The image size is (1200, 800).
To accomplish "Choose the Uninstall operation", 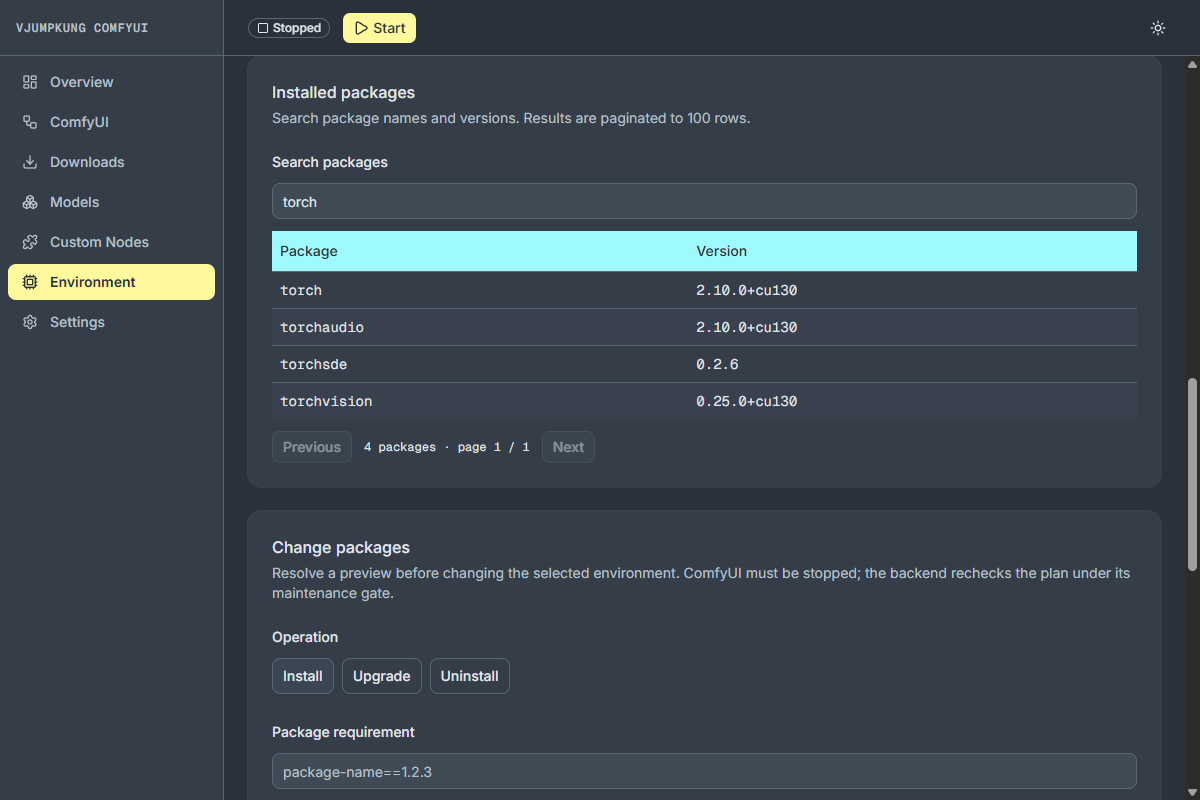I will point(470,676).
